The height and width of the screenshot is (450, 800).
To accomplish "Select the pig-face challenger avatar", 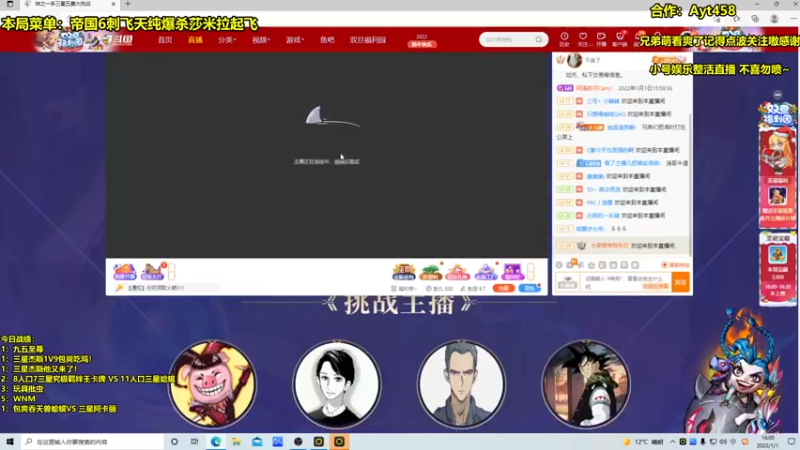I will (x=212, y=384).
